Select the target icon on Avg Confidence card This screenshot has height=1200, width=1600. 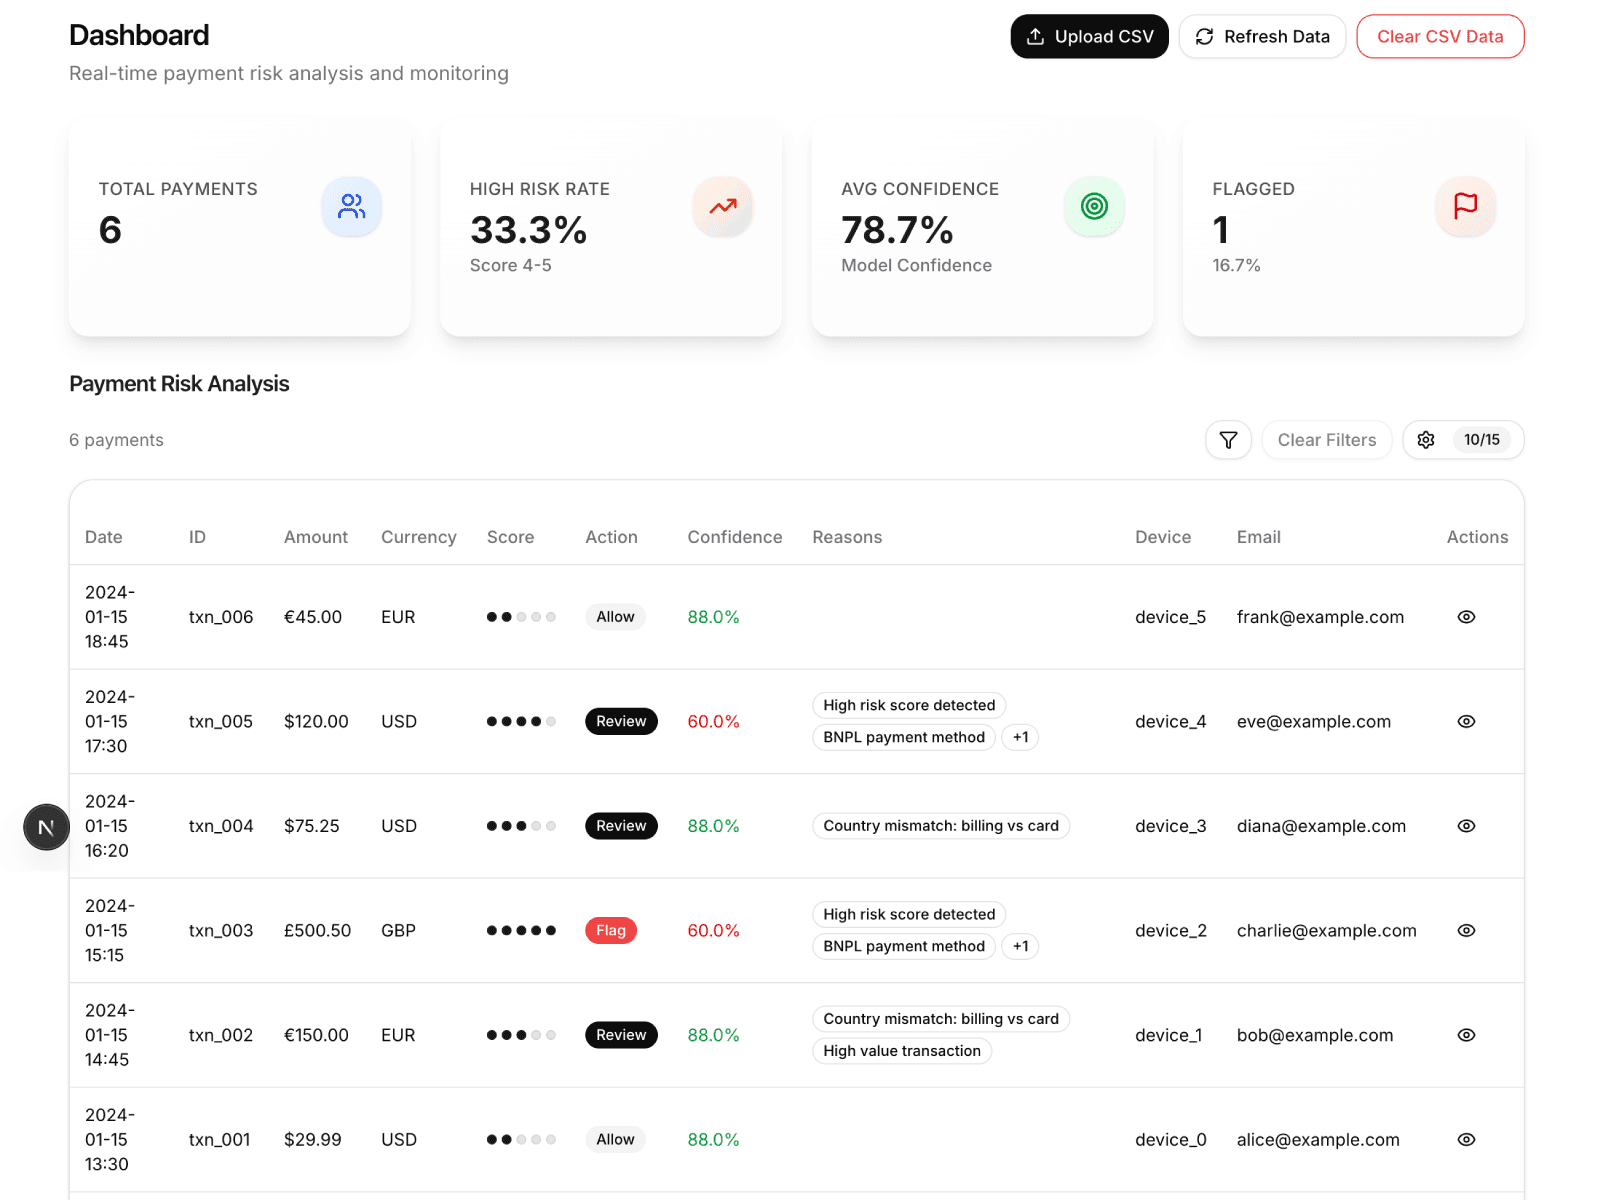(1094, 206)
